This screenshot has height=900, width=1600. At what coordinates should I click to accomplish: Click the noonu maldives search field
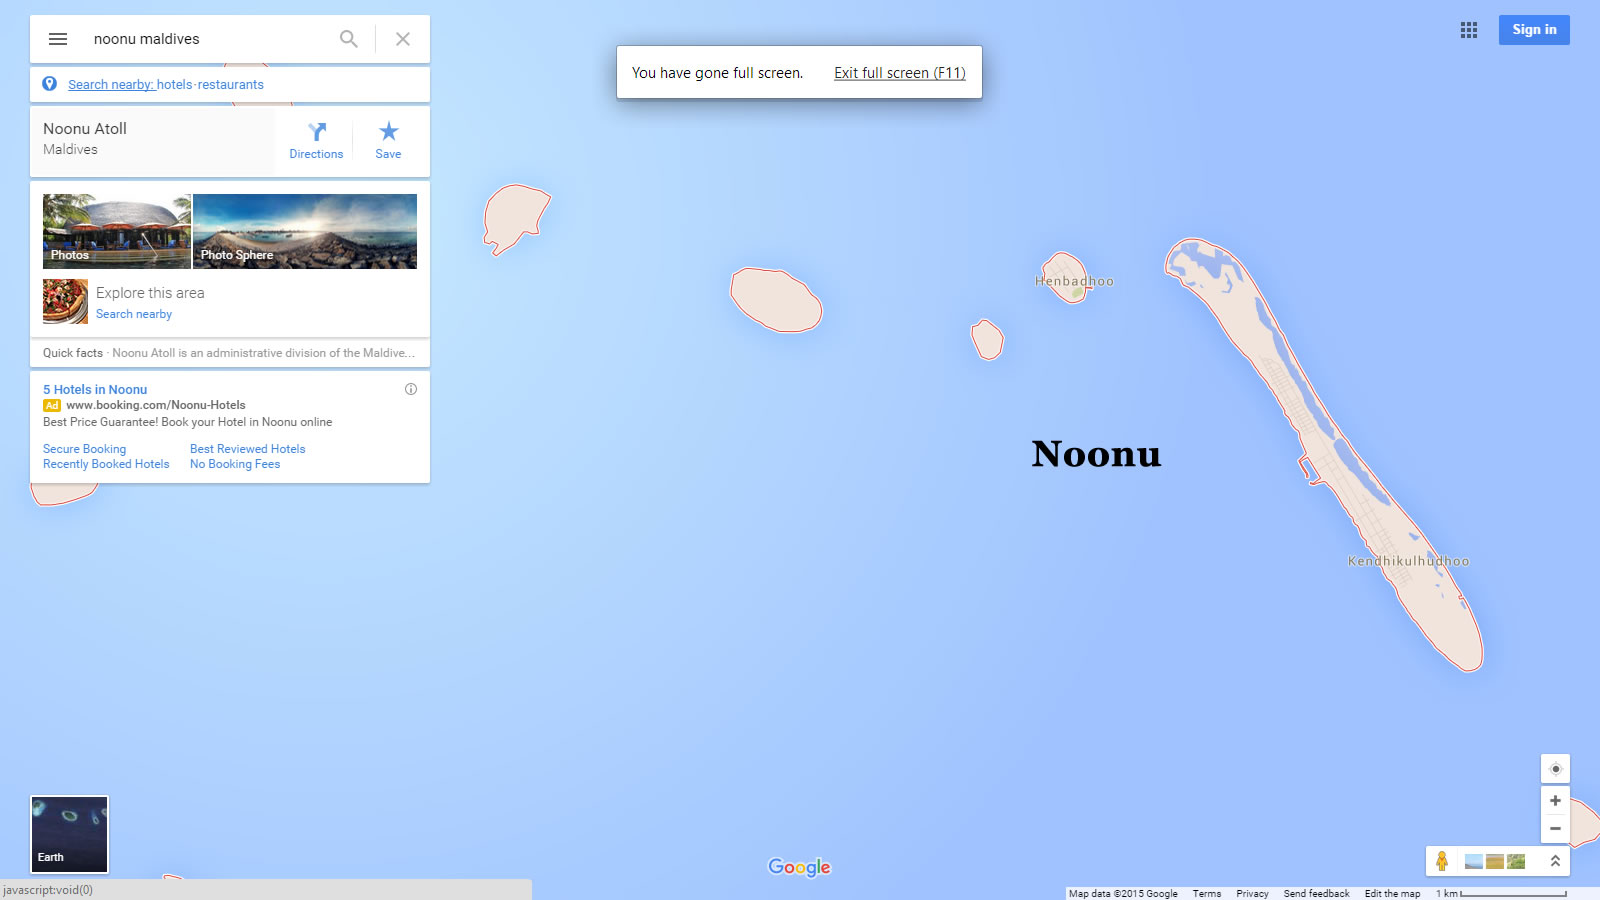click(x=210, y=39)
